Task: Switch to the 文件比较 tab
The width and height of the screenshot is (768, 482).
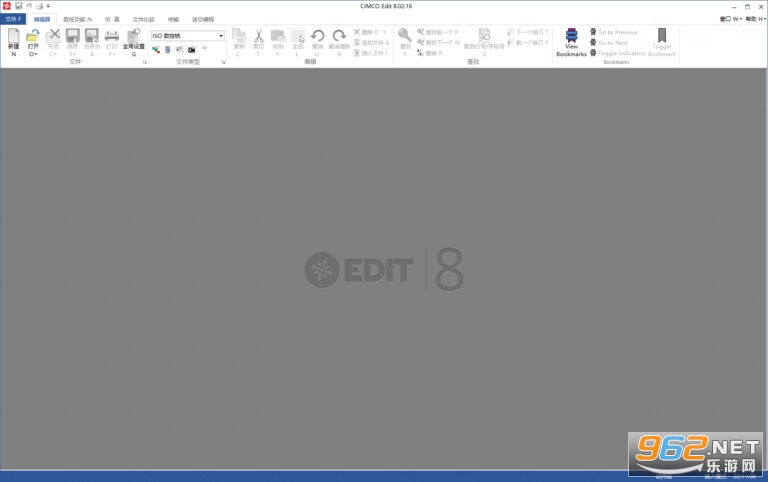Action: coord(144,20)
